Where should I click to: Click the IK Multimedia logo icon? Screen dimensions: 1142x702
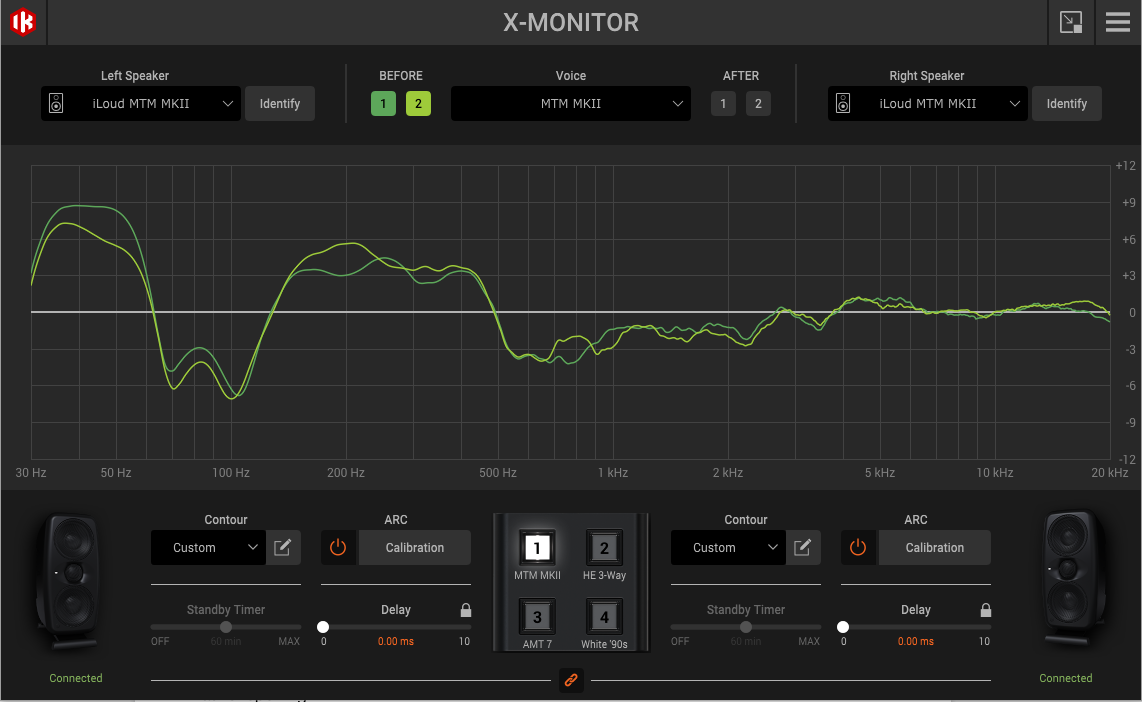(23, 22)
